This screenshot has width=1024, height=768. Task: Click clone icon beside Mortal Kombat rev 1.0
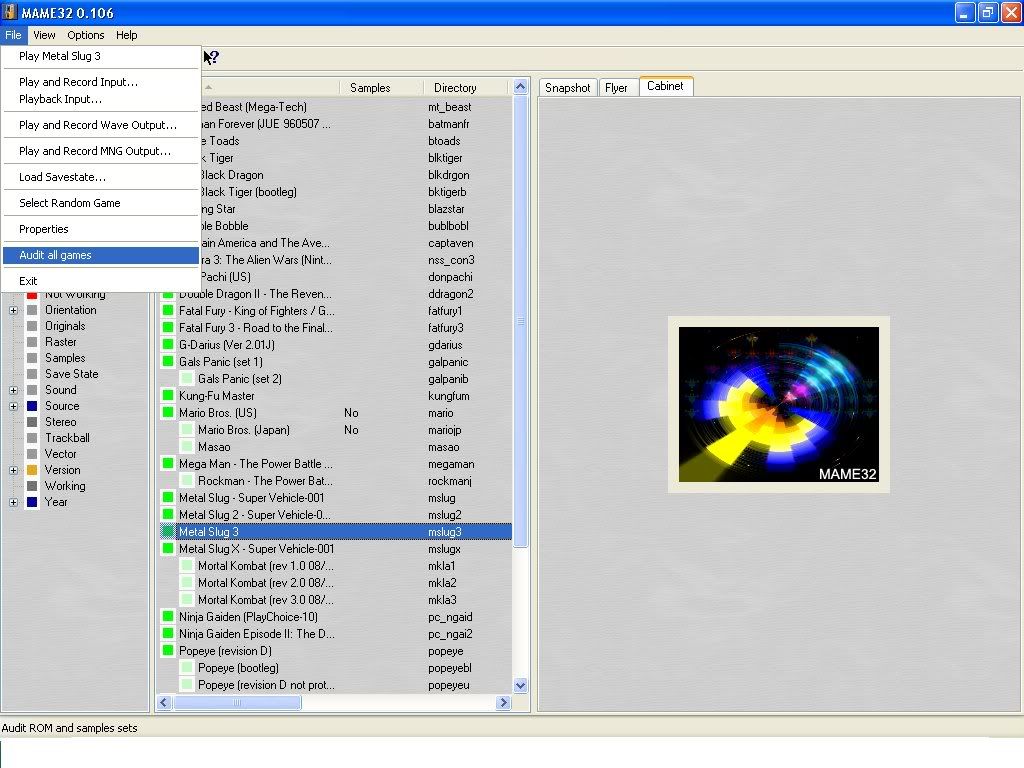[x=187, y=566]
